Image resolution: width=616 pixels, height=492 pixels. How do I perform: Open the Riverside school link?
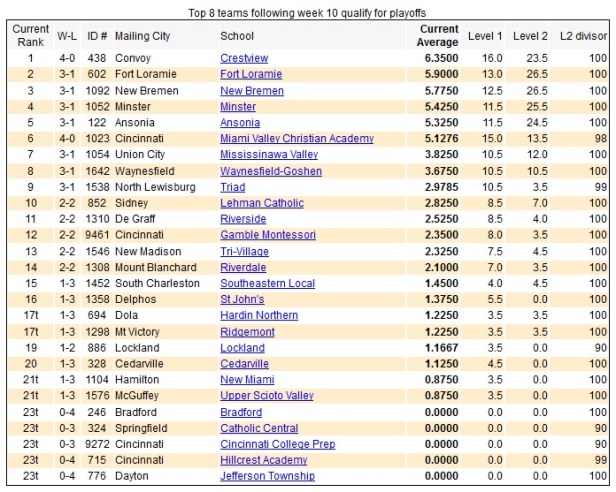point(243,219)
